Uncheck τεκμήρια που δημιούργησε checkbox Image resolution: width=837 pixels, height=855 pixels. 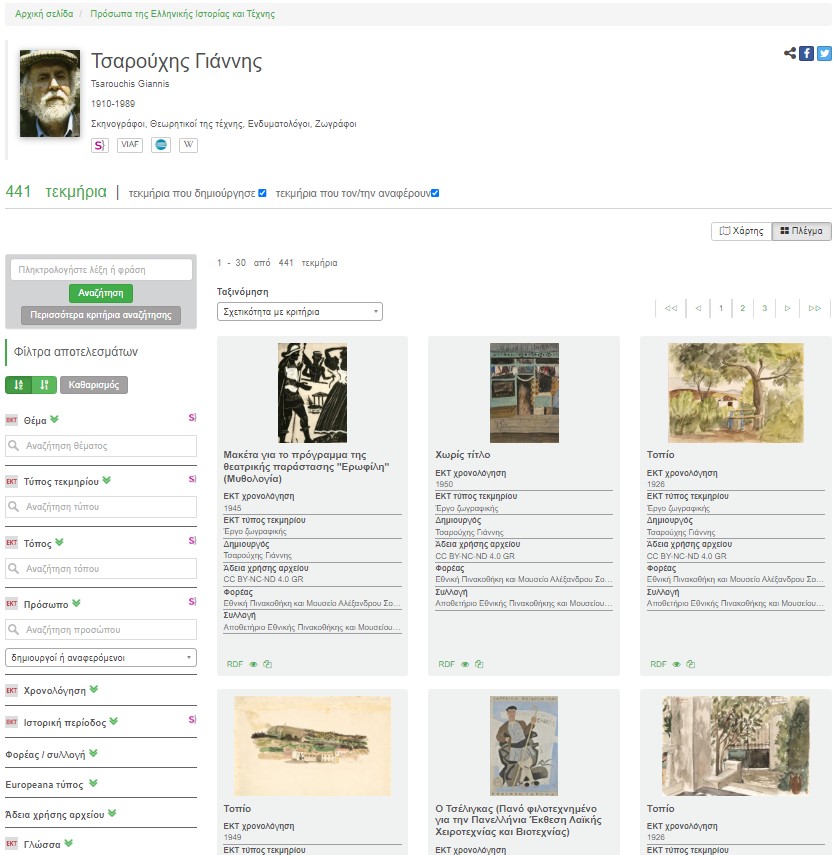tap(262, 193)
